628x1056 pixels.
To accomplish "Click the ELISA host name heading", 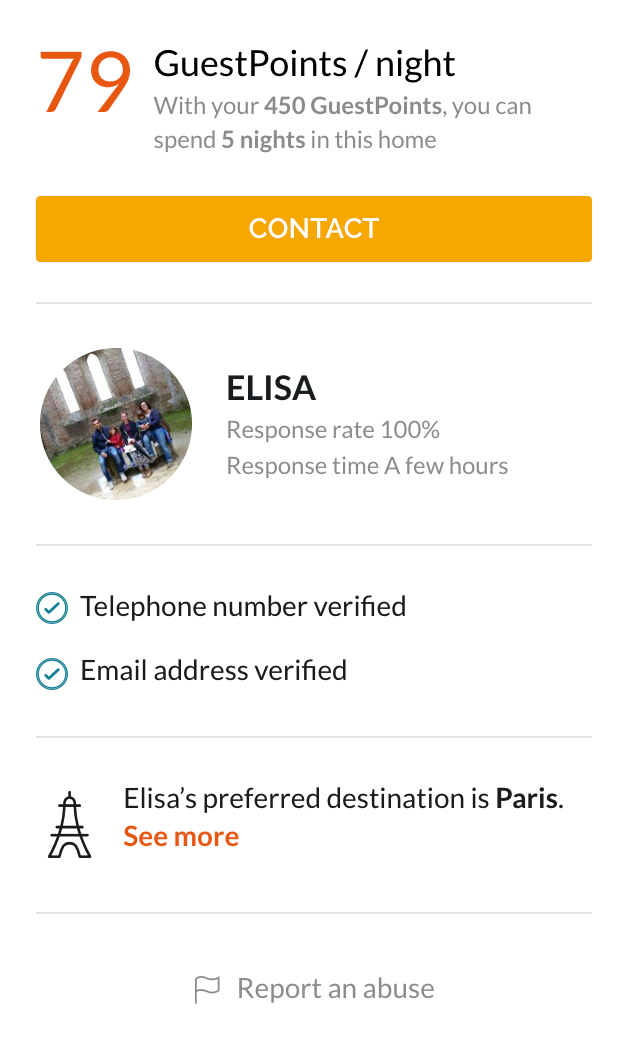I will [x=271, y=388].
